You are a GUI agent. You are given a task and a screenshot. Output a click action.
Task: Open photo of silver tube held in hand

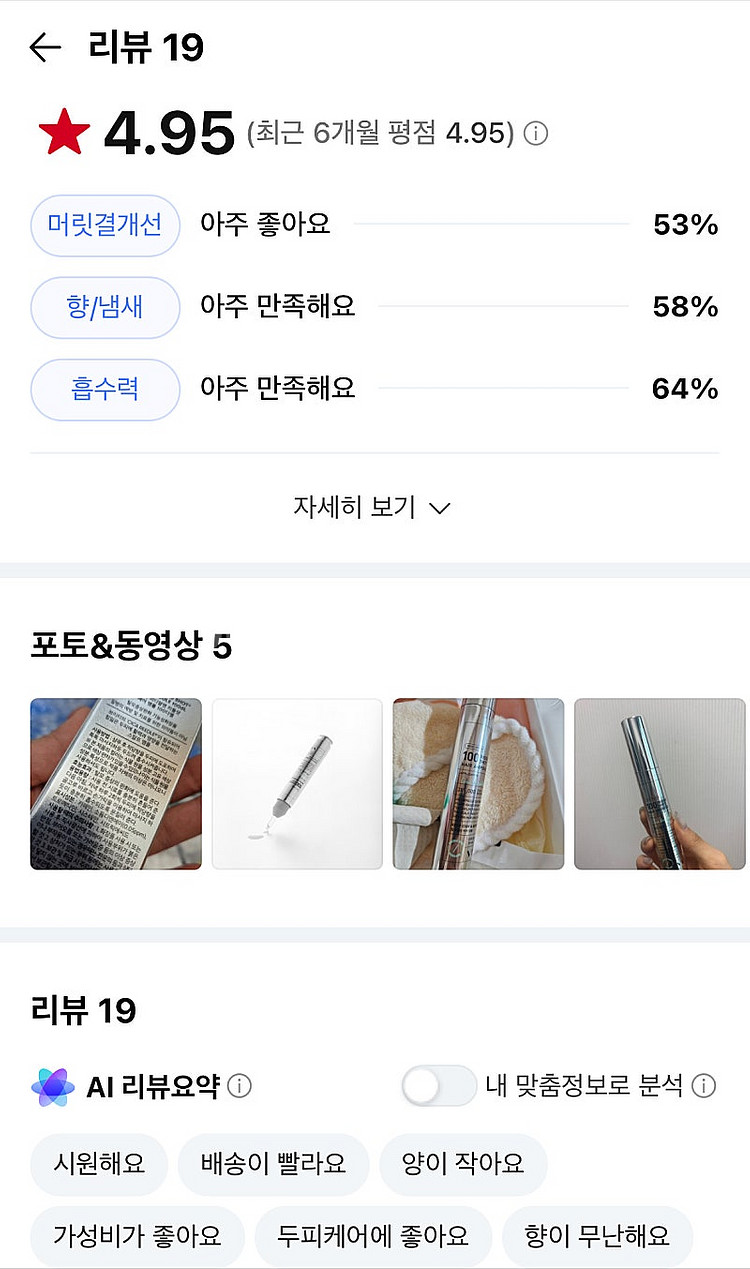point(659,784)
